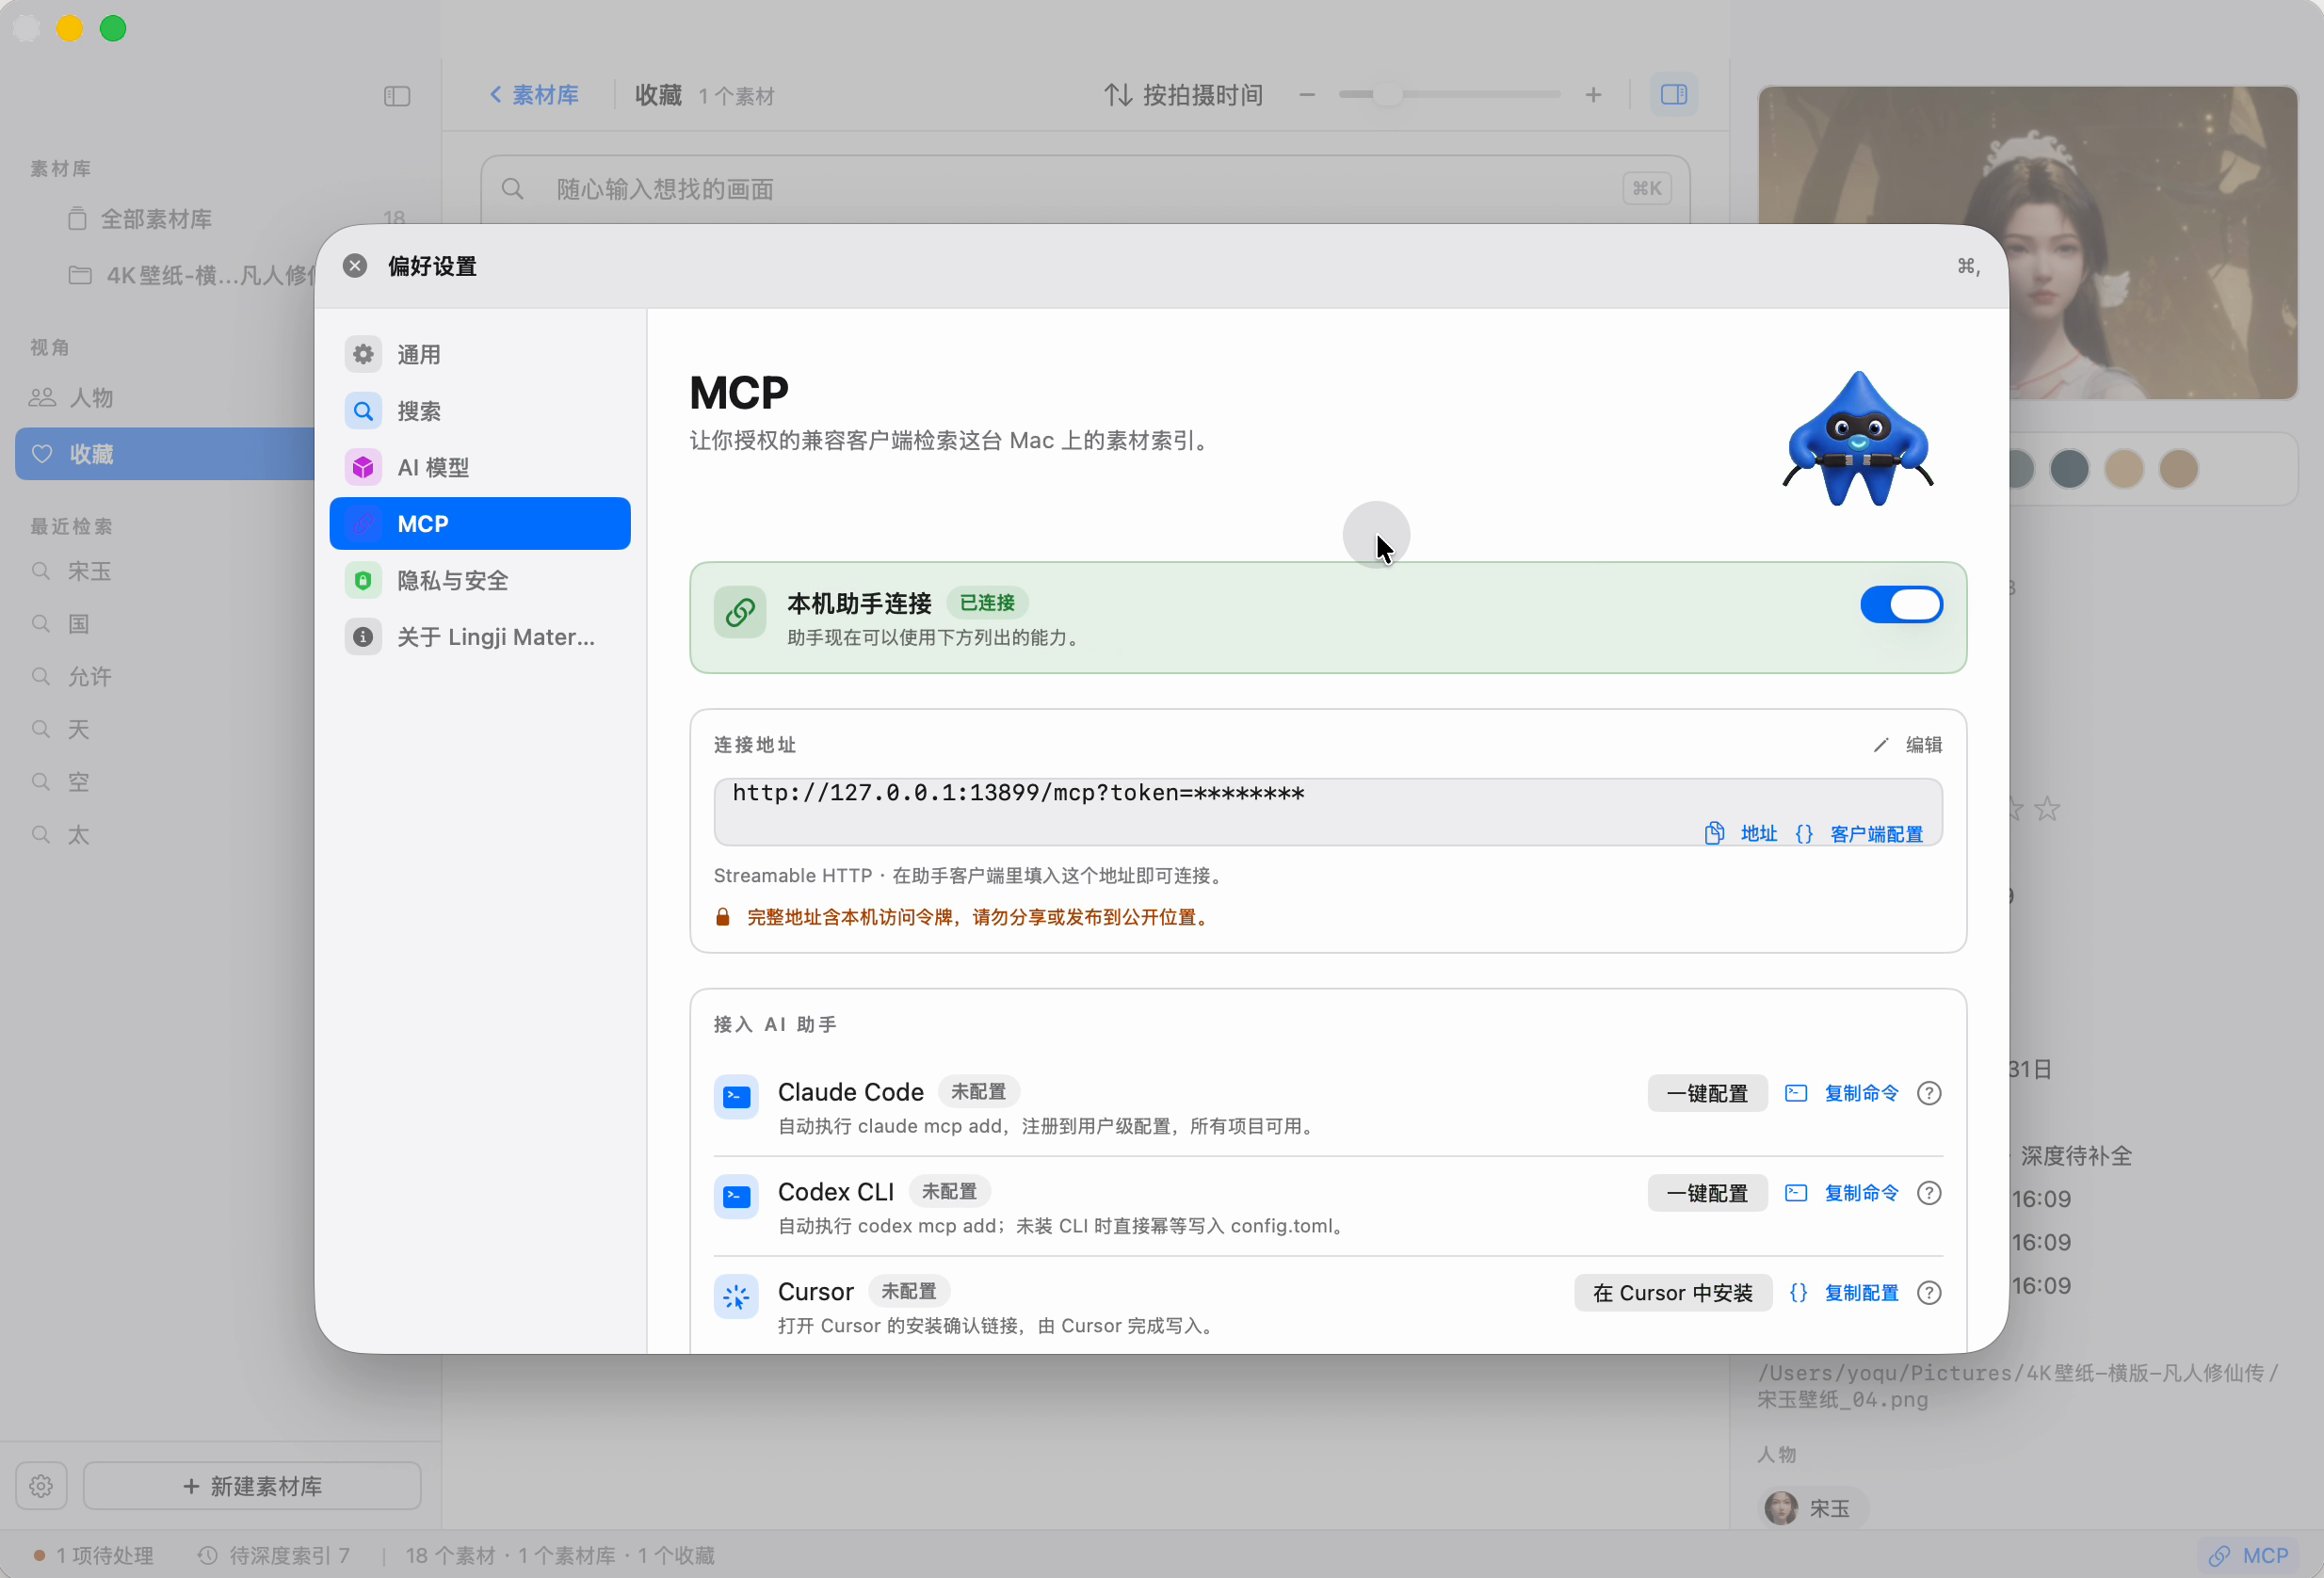The height and width of the screenshot is (1578, 2324).
Task: Click the copy icon before 地址
Action: click(x=1714, y=834)
